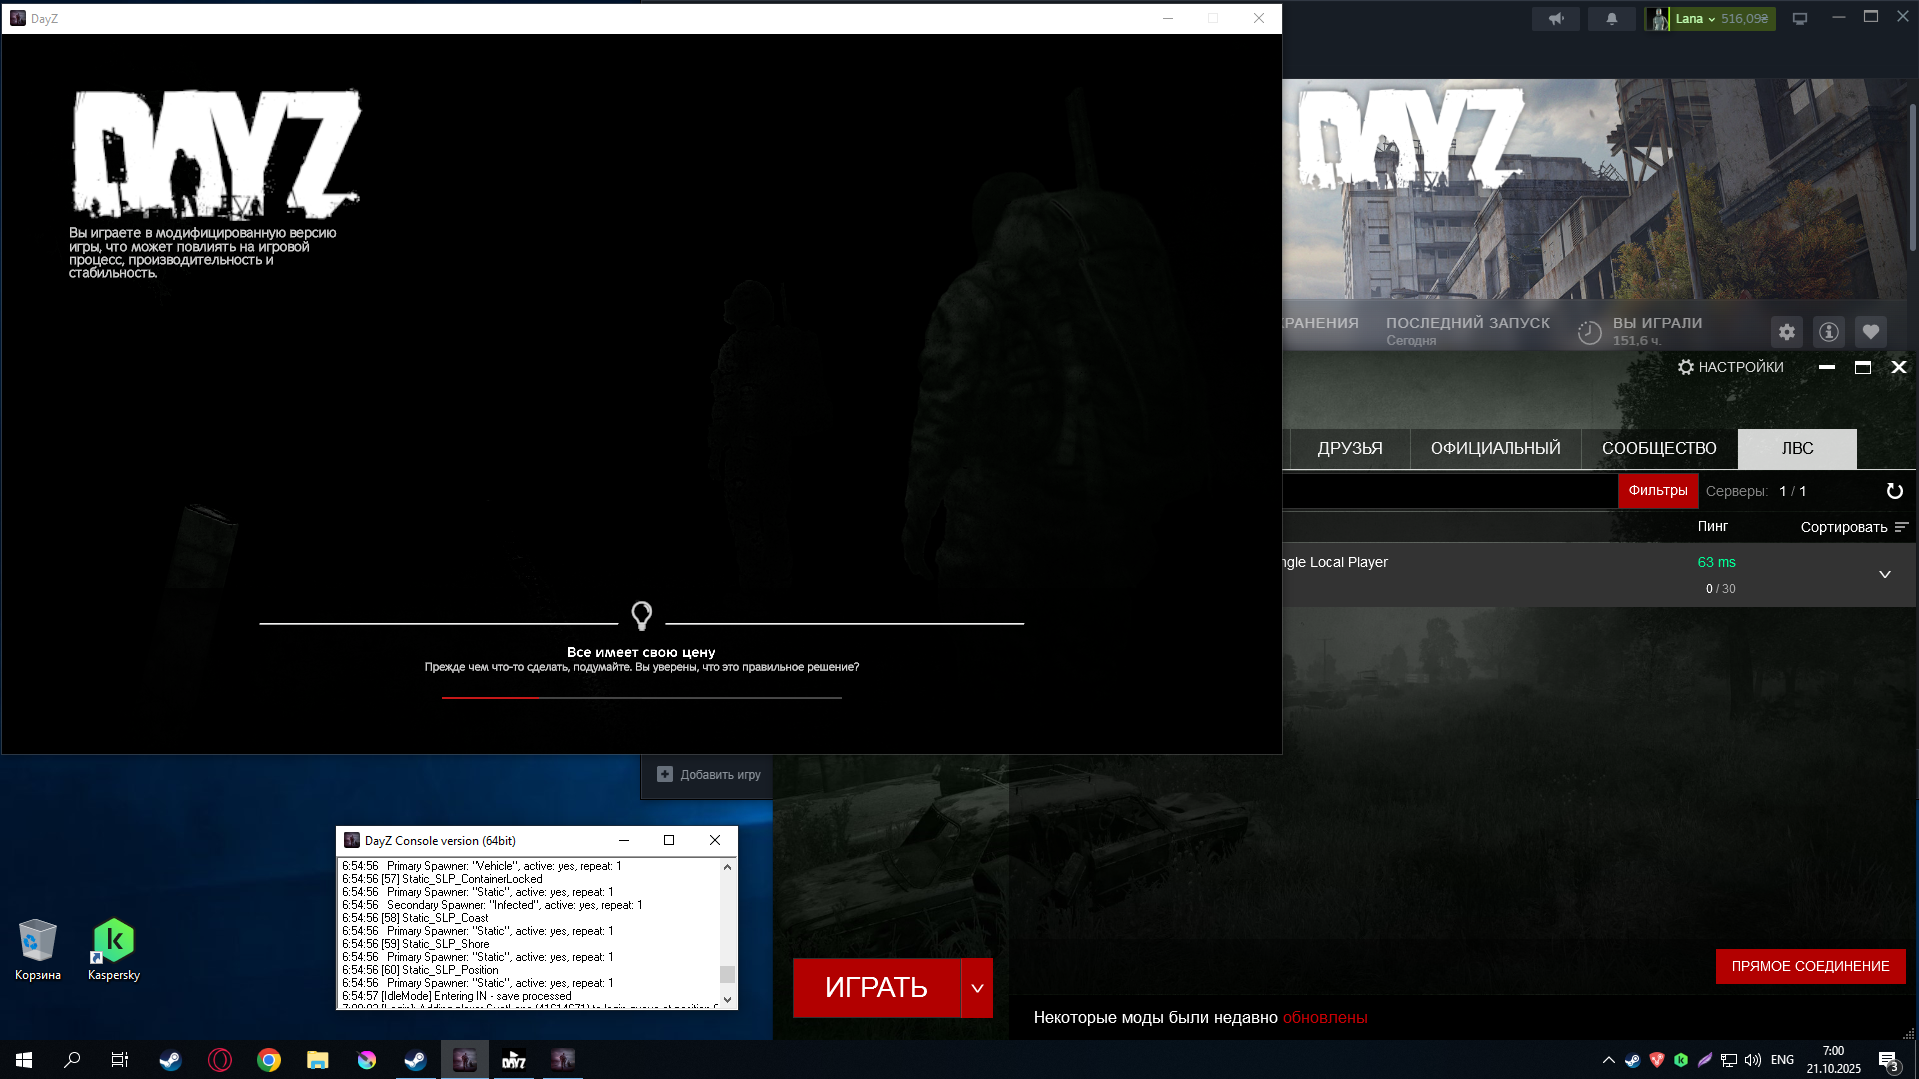Open the Steam tray icon
This screenshot has width=1919, height=1079.
(1632, 1060)
